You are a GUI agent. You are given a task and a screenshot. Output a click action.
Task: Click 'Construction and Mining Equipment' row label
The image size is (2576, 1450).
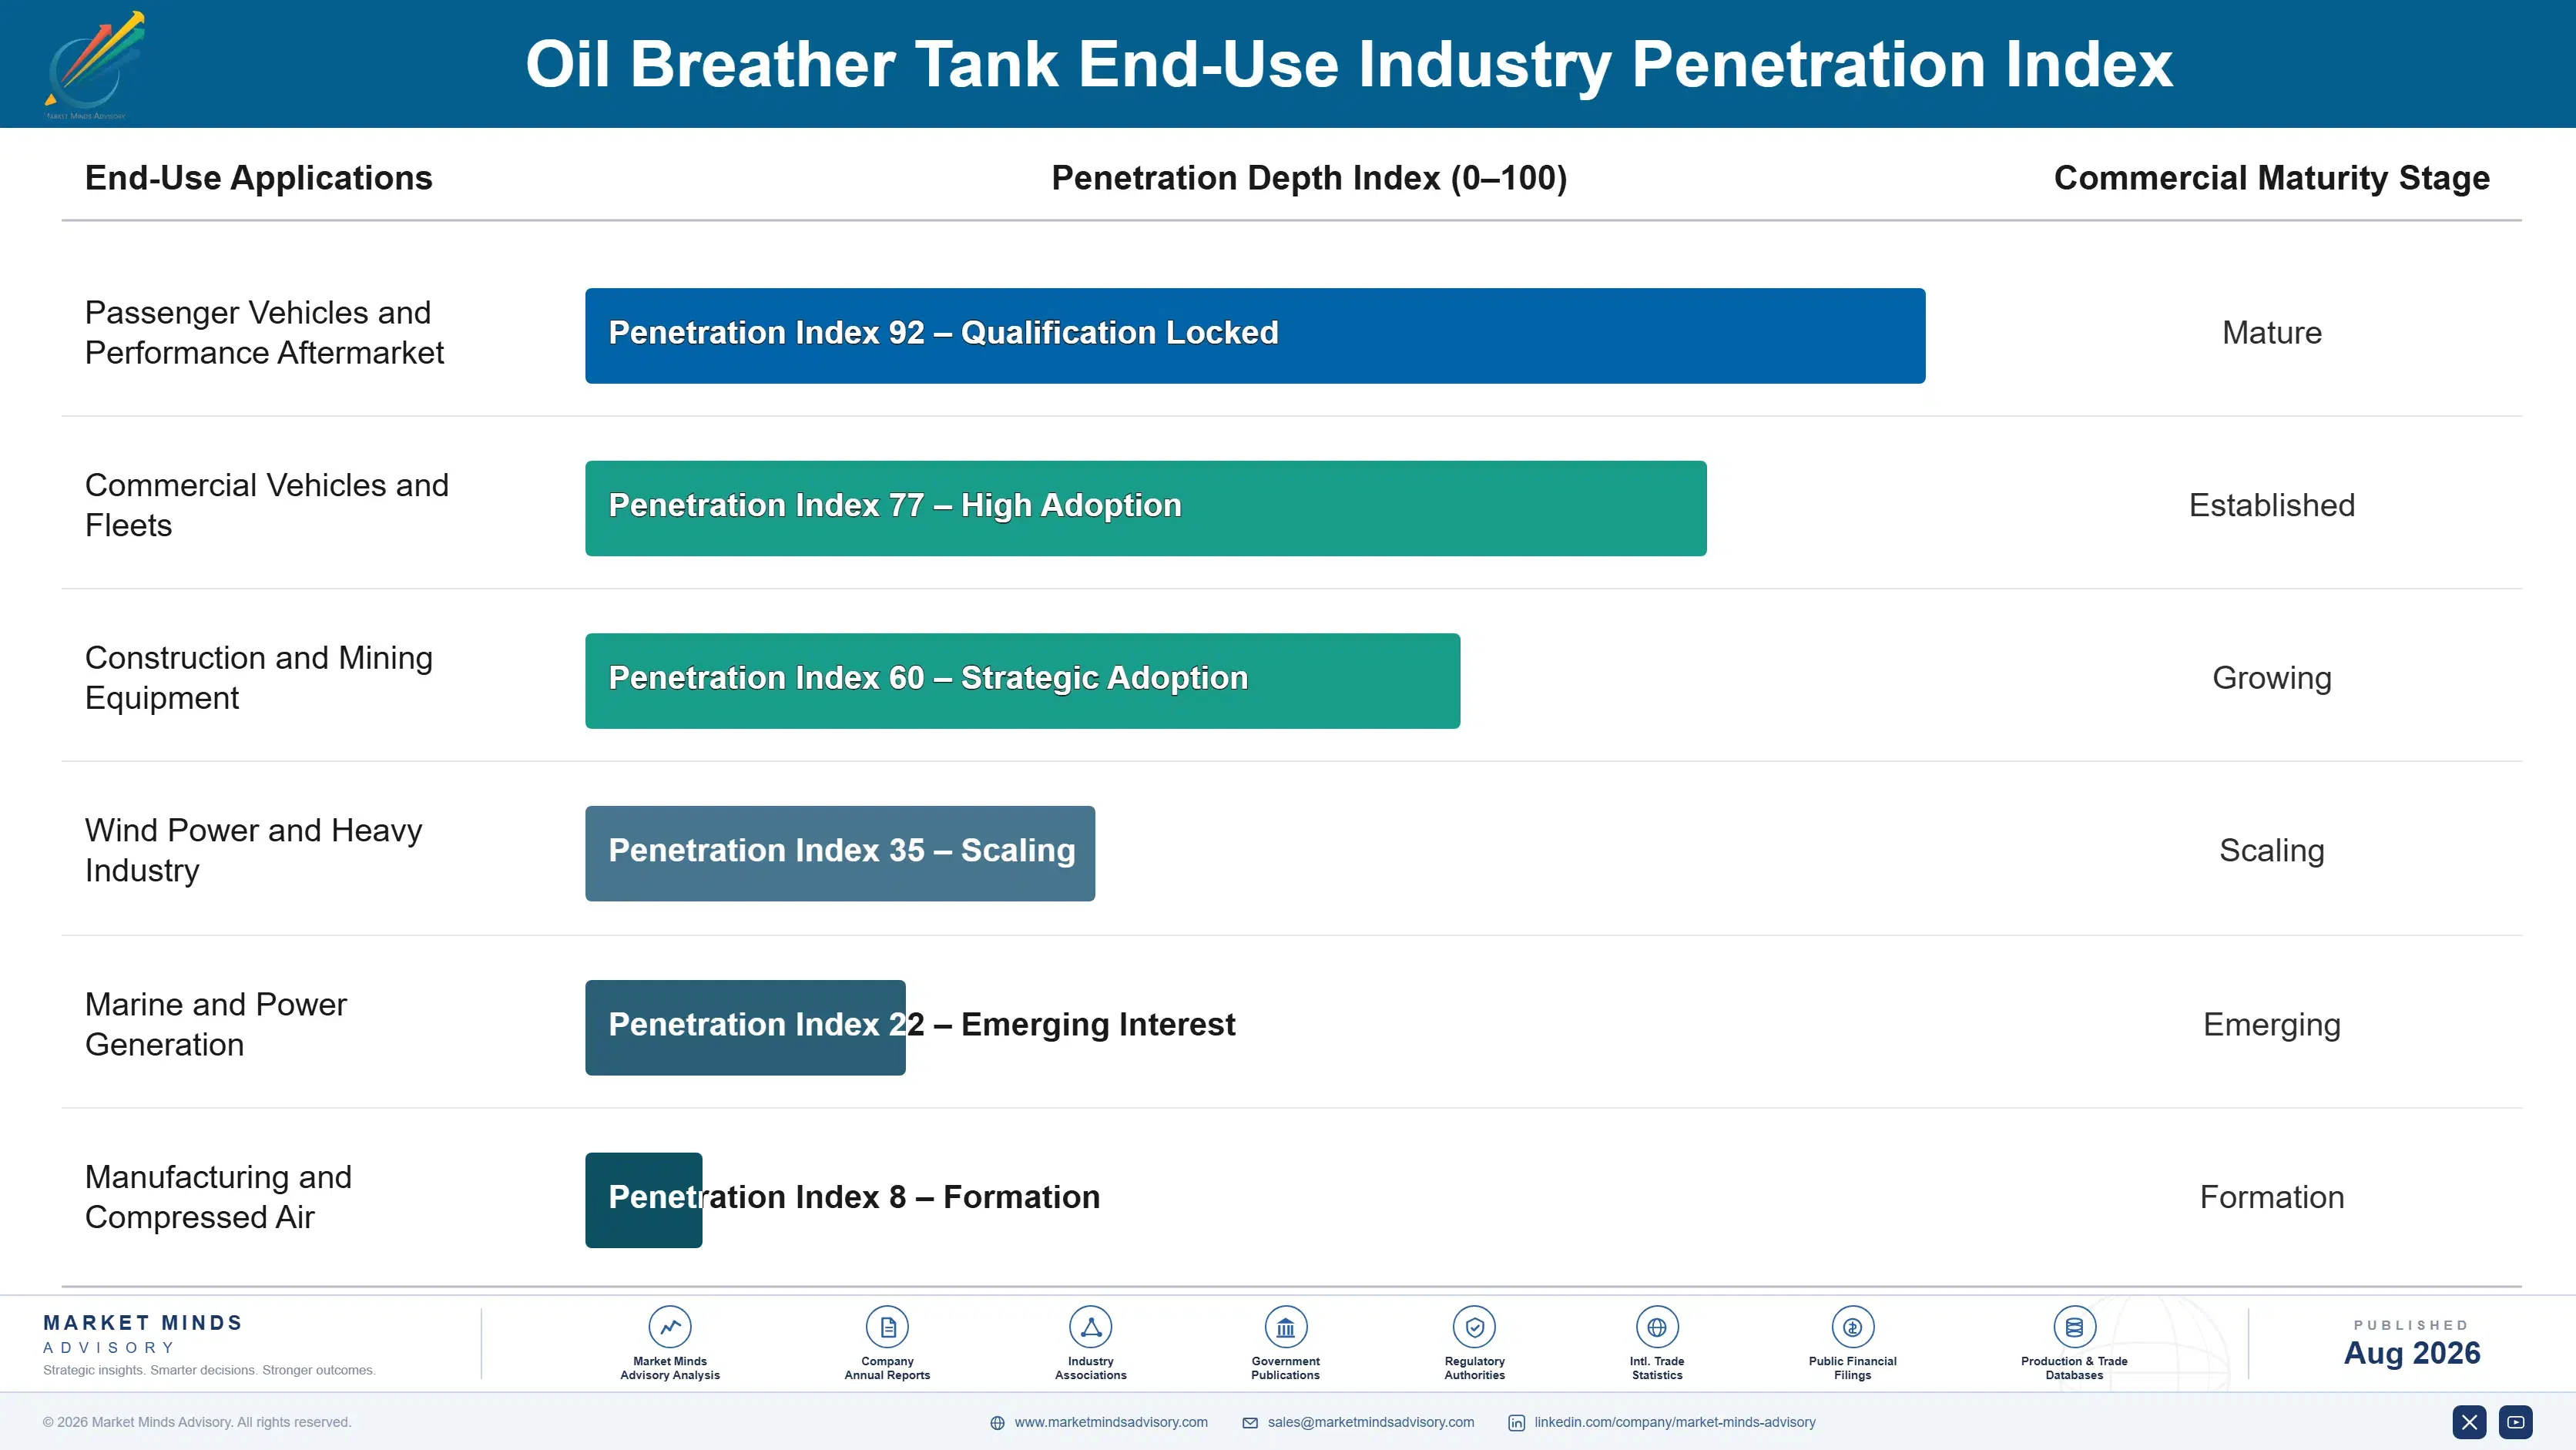(x=259, y=677)
